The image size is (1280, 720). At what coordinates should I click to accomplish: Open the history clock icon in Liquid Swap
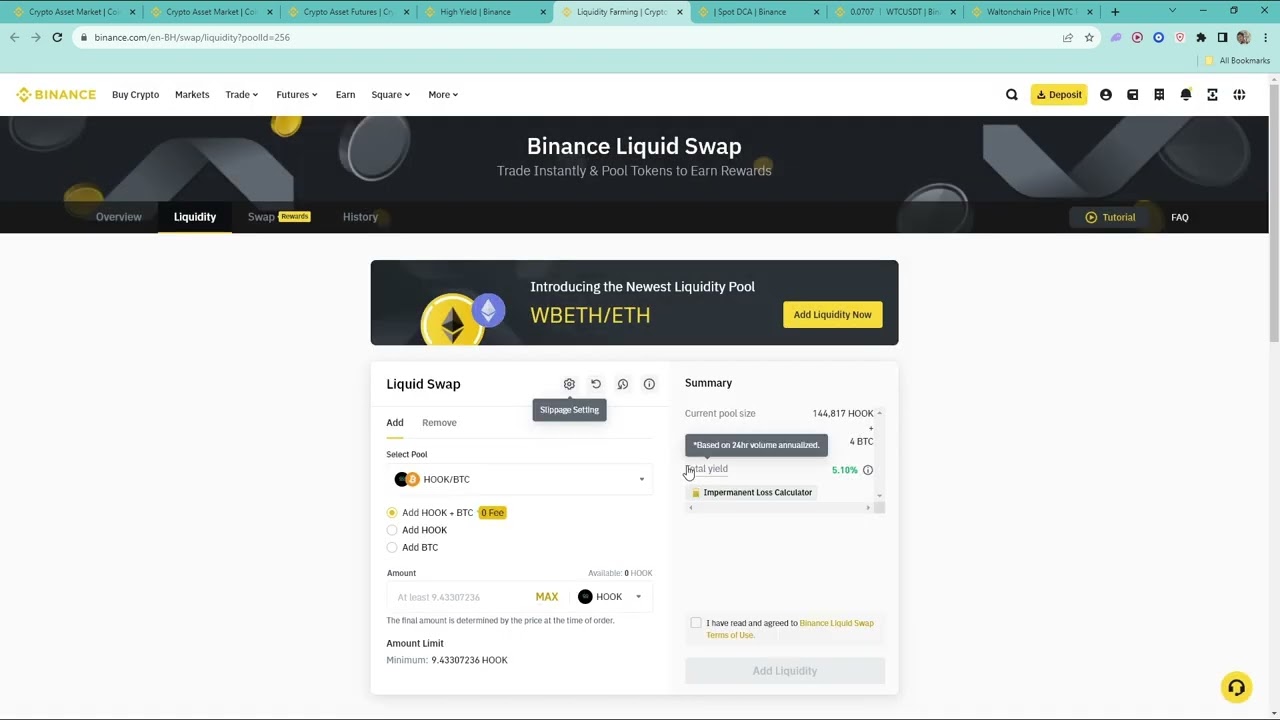pos(623,384)
